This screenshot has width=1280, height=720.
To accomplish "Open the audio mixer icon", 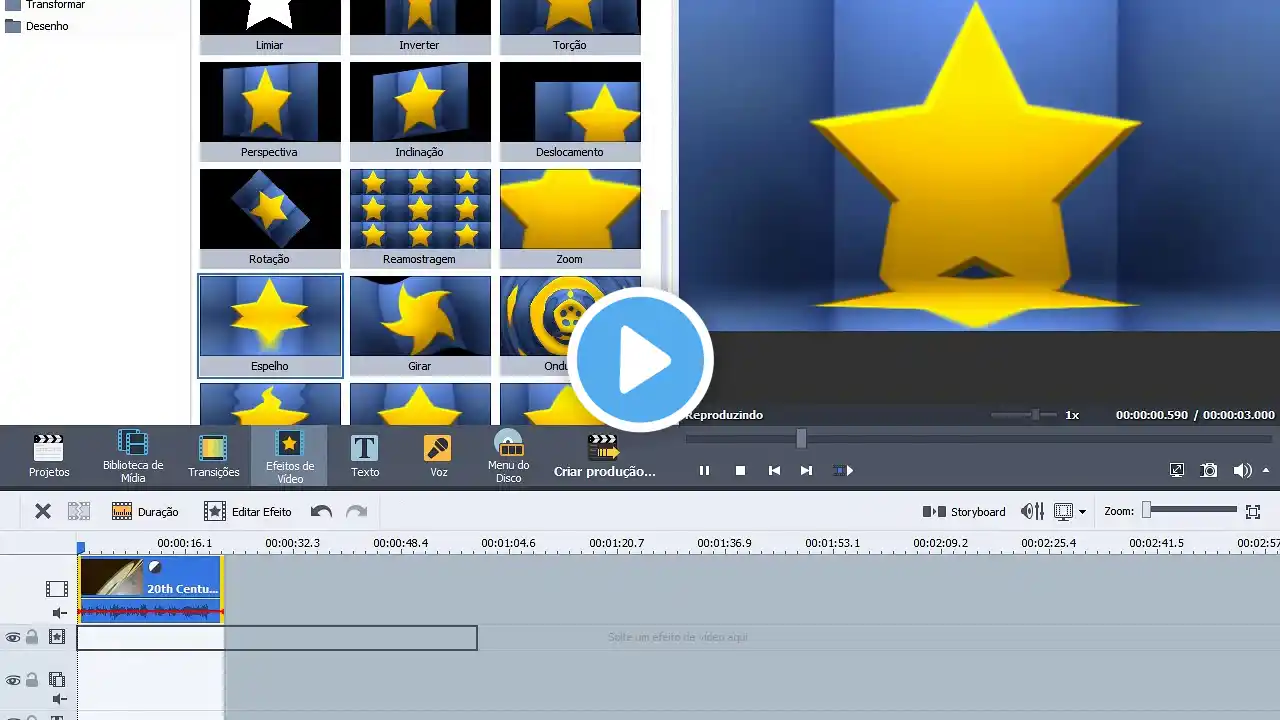I will (x=1032, y=511).
